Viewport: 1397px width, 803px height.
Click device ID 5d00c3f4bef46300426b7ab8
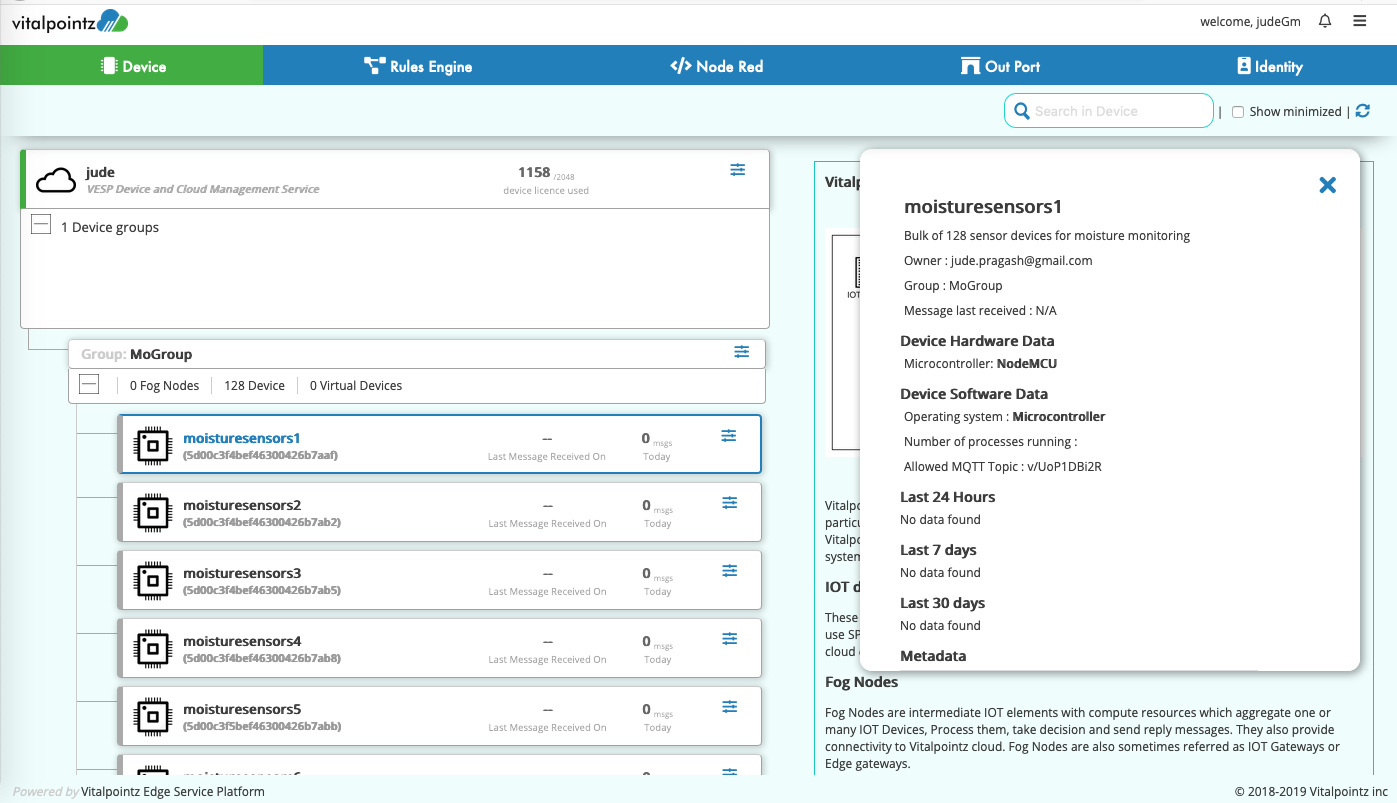point(262,658)
